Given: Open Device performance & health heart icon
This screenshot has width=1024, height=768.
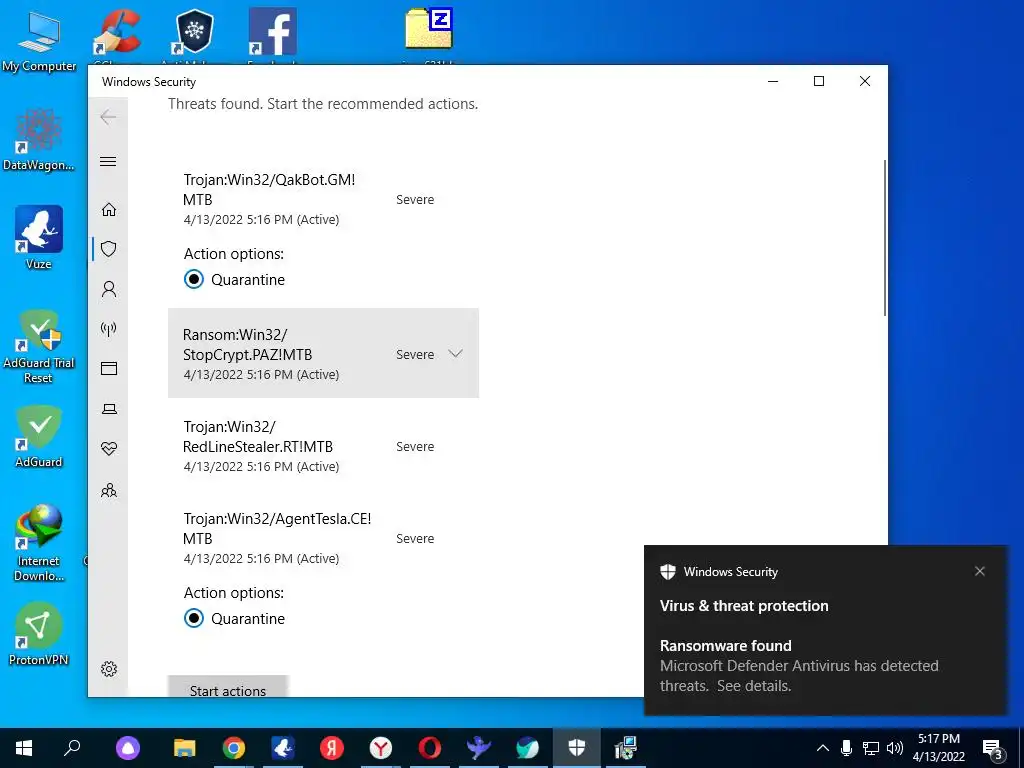Looking at the screenshot, I should point(109,449).
